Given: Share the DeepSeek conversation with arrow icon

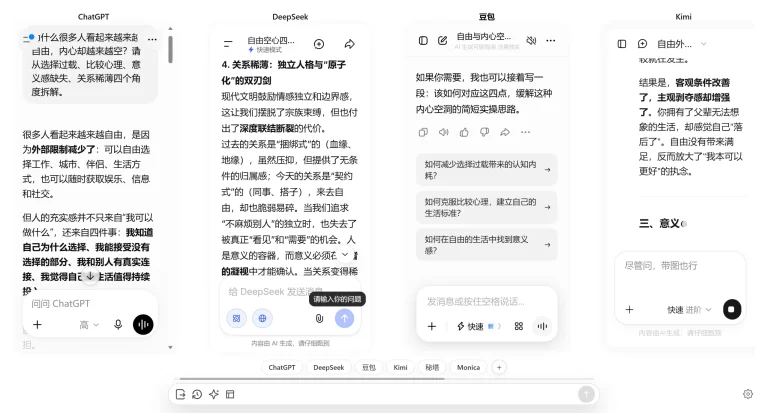Looking at the screenshot, I should 349,44.
